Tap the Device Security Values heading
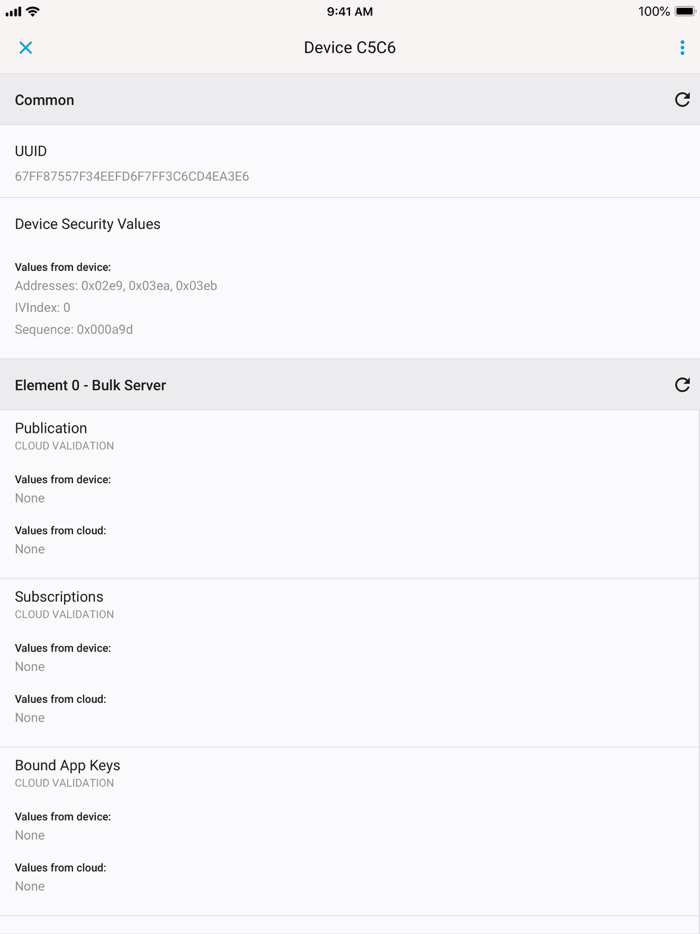 (x=88, y=224)
